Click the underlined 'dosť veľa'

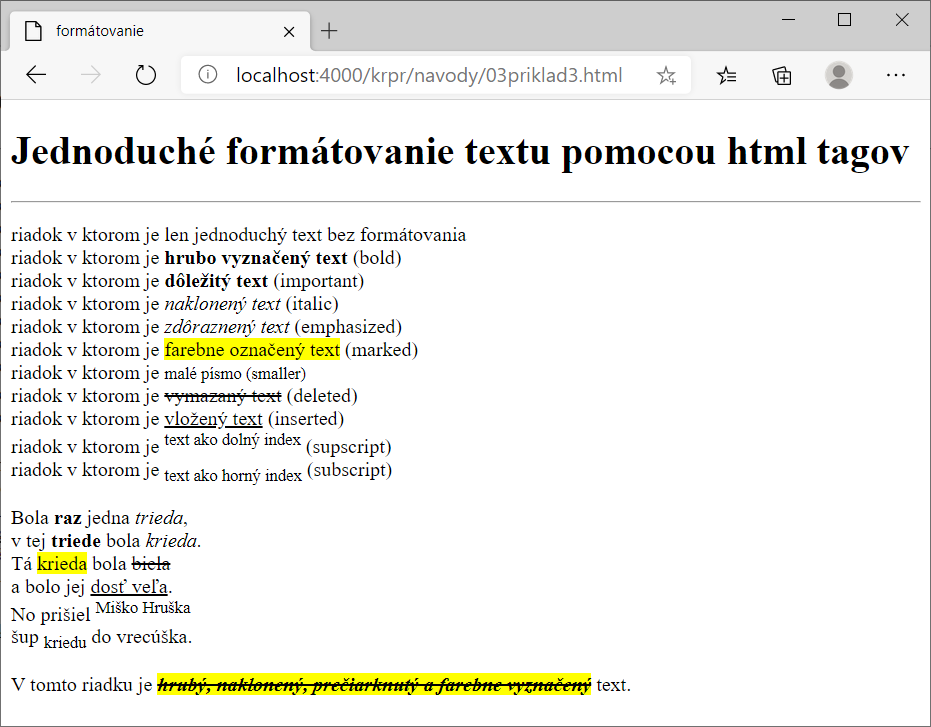129,587
